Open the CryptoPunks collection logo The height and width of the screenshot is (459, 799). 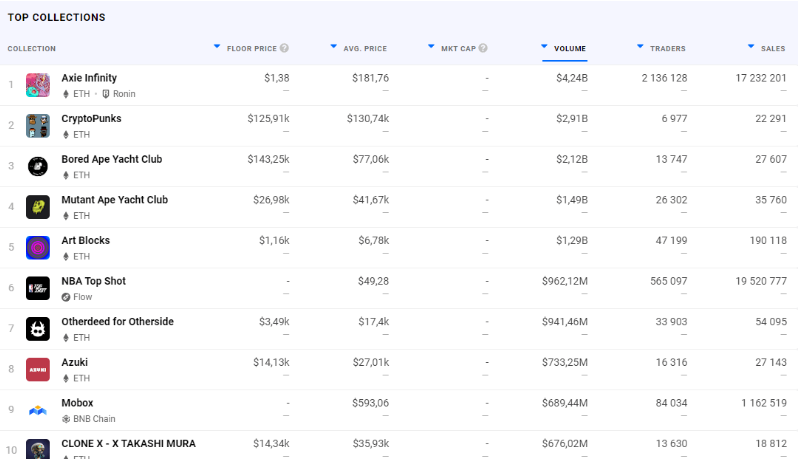(x=38, y=126)
